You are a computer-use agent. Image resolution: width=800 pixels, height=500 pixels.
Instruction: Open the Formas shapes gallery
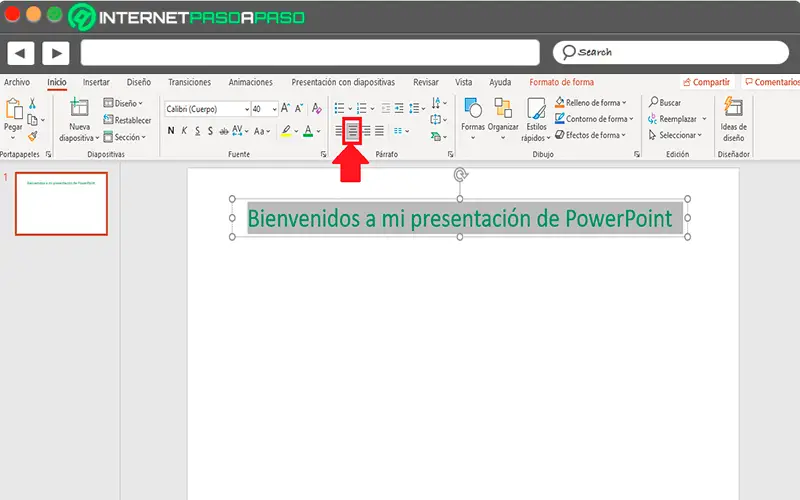[473, 118]
